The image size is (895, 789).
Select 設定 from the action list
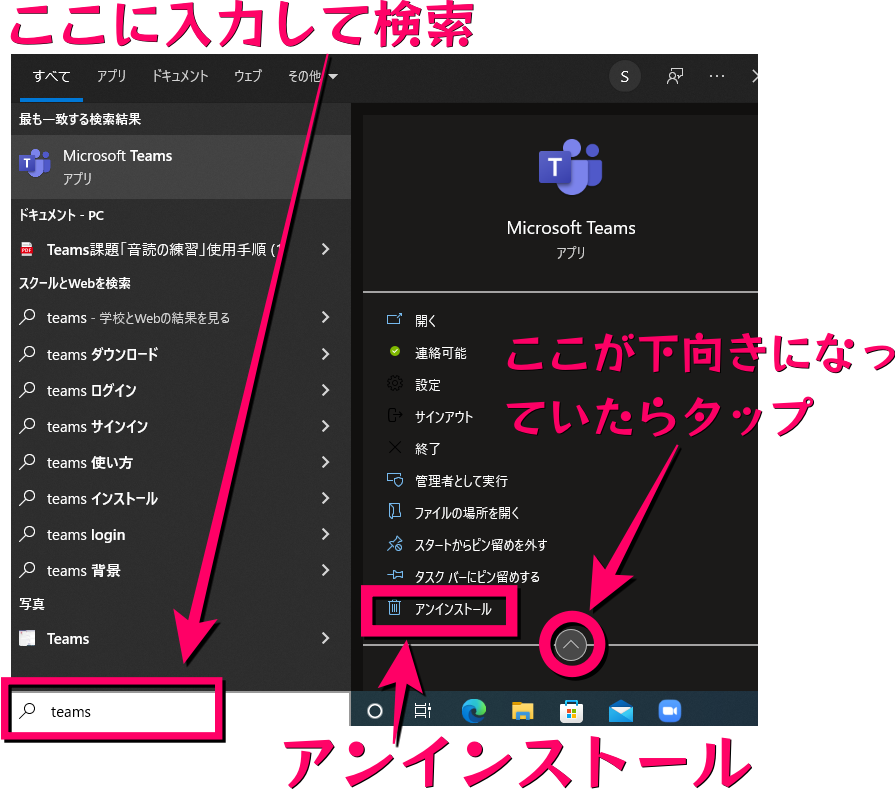(x=428, y=385)
